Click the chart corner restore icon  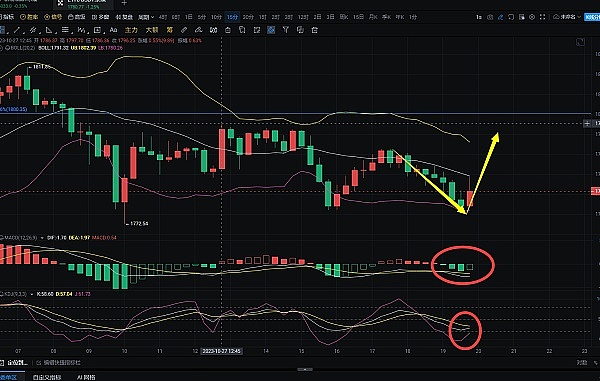(580, 42)
